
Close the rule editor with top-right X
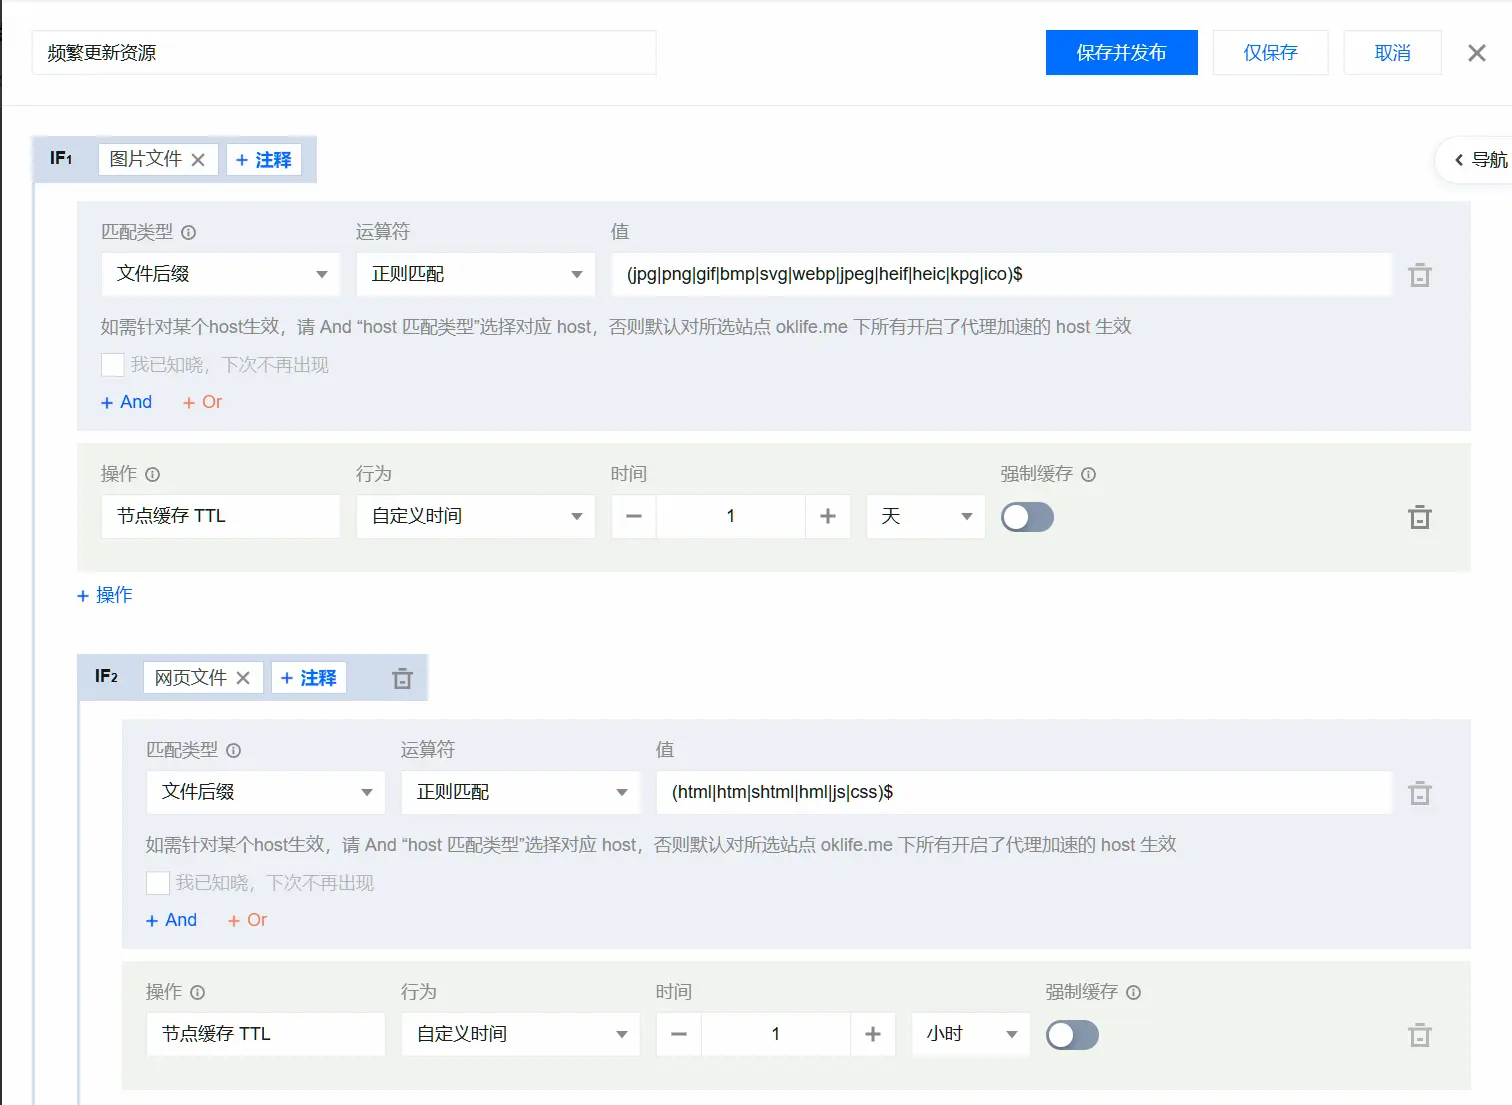(x=1476, y=53)
